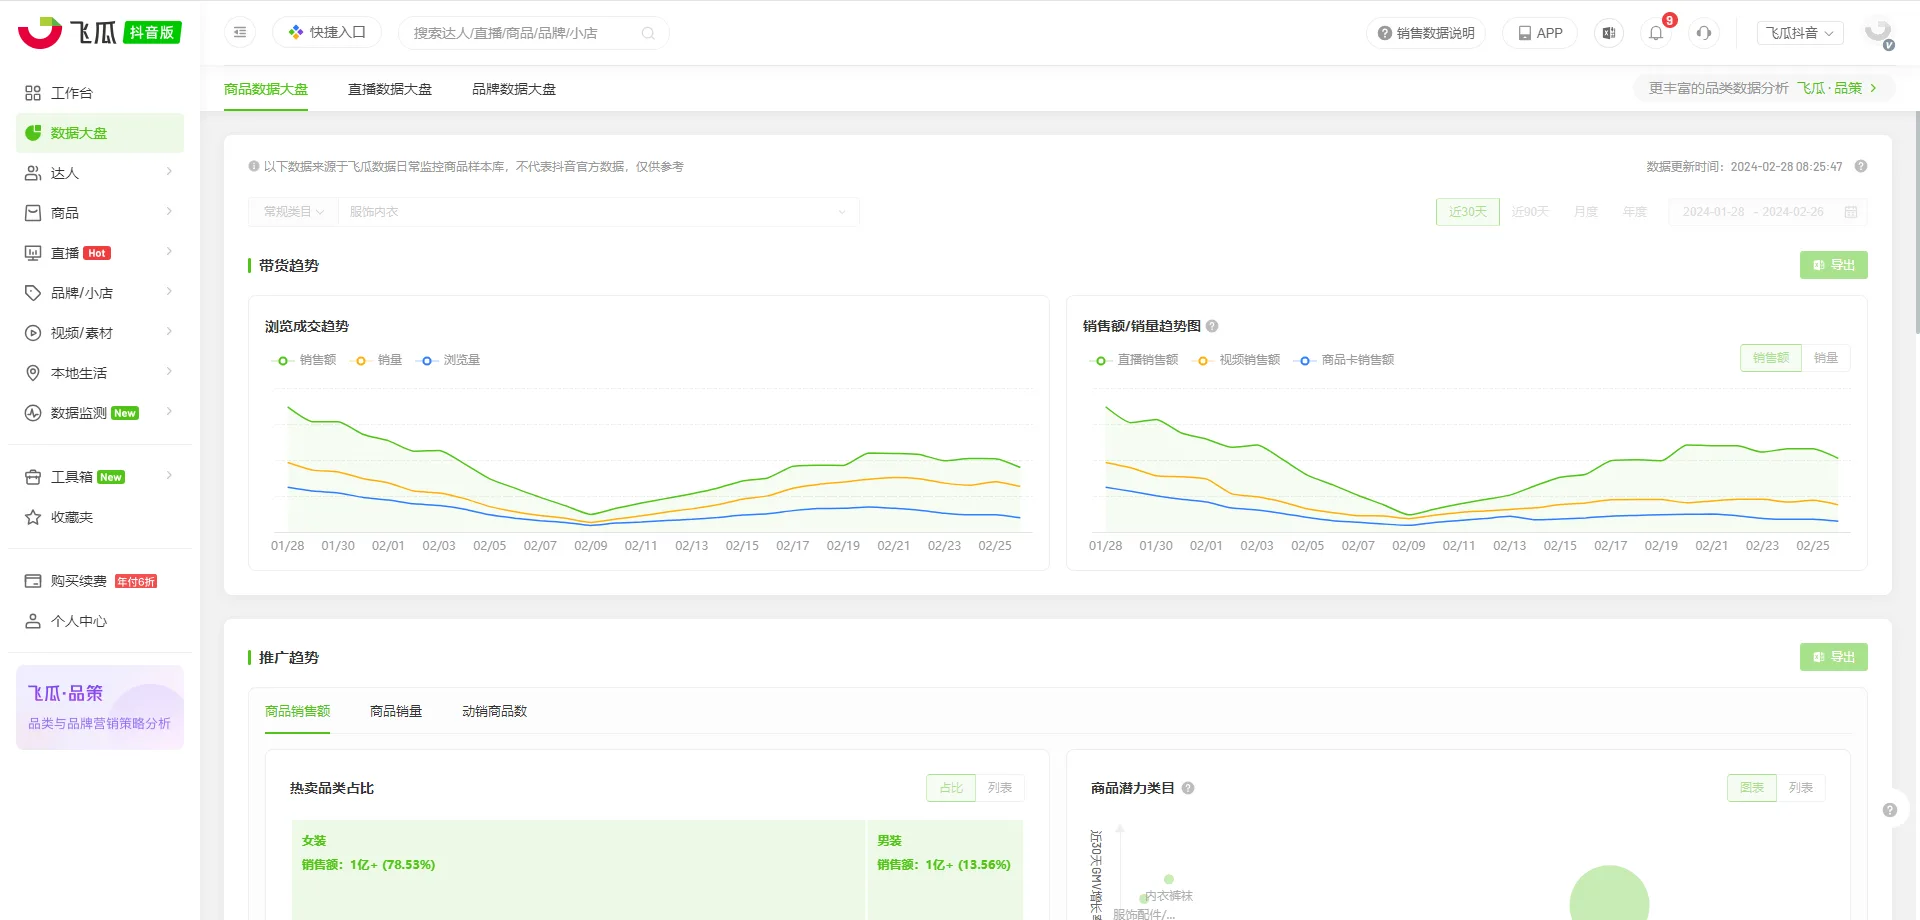
Task: Toggle 直播销售额 legend series
Action: pos(1134,360)
